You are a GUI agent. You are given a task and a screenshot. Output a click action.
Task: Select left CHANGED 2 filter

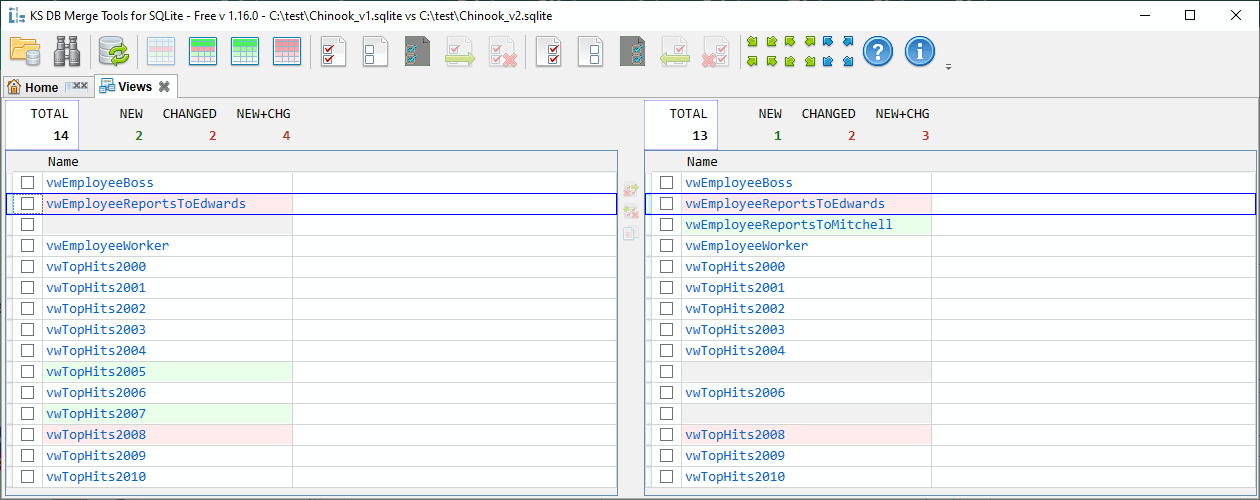(189, 125)
